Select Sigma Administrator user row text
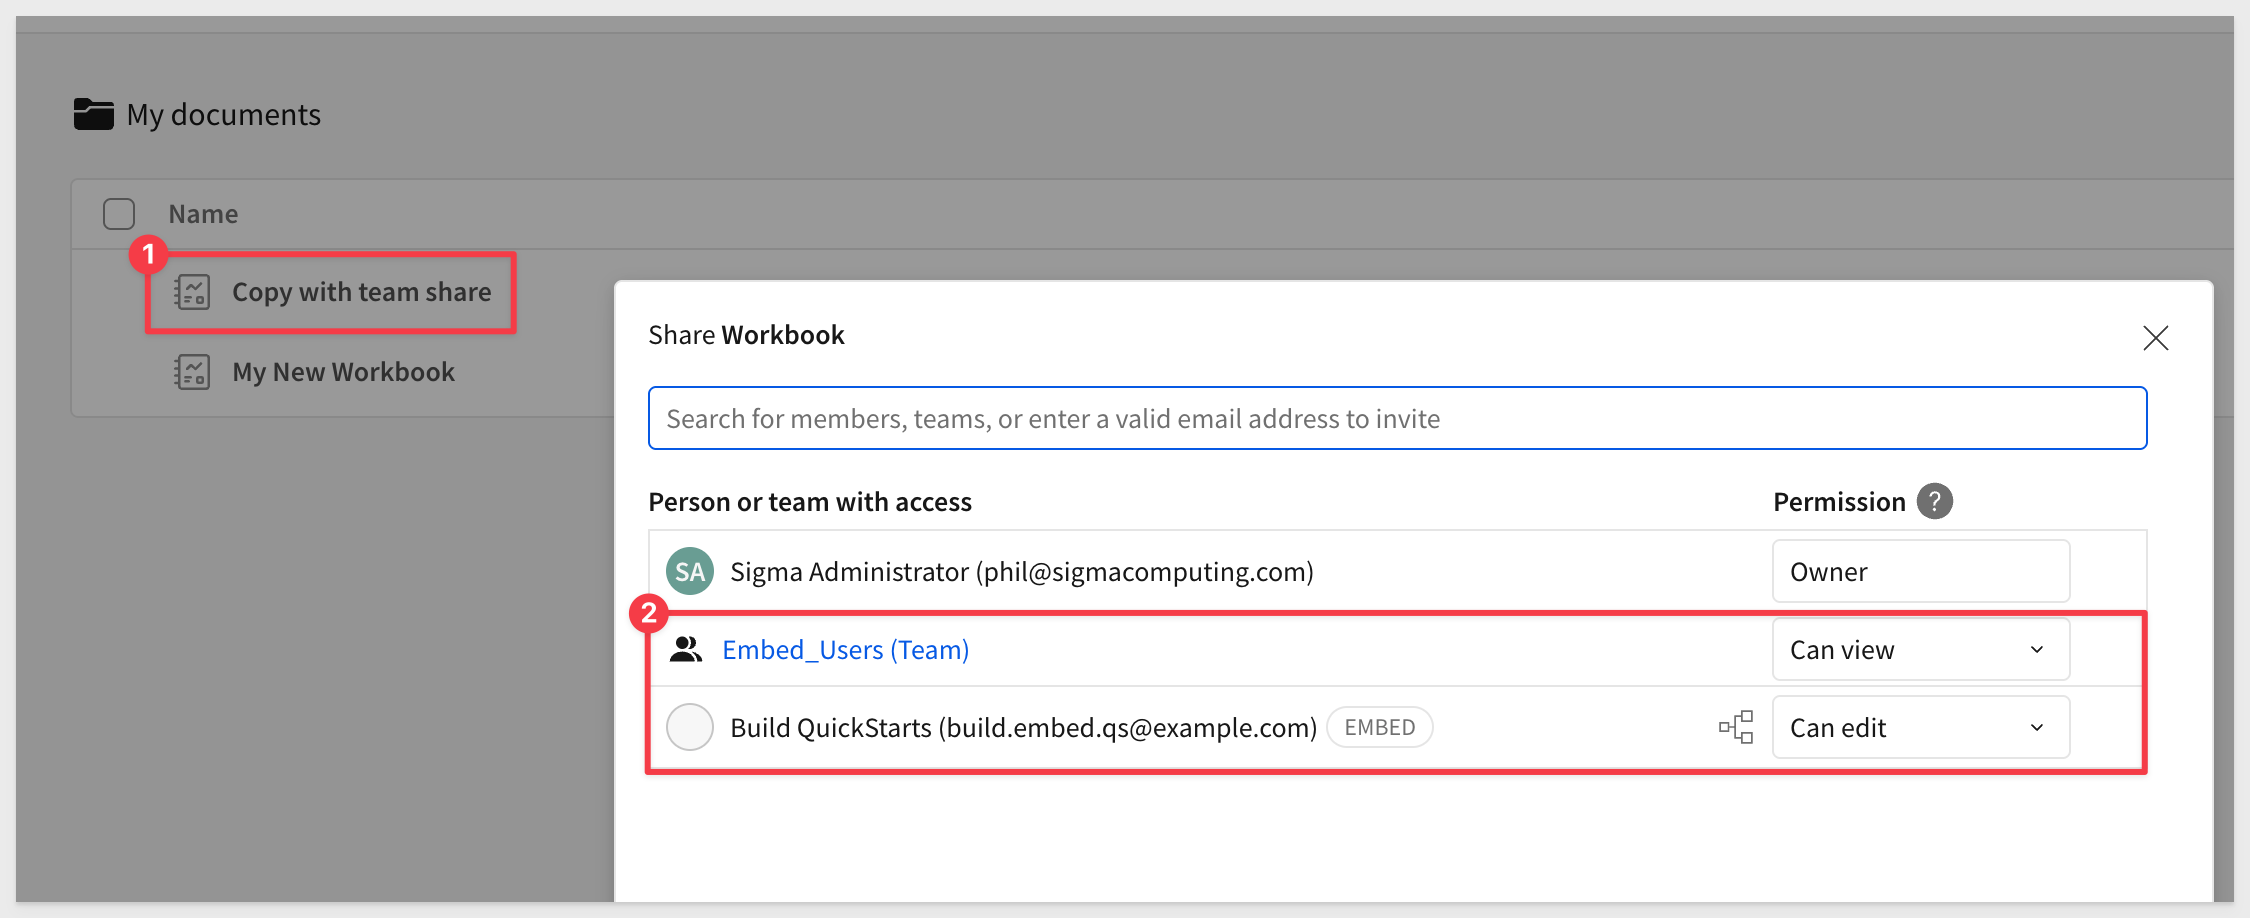This screenshot has height=918, width=2250. 1022,572
